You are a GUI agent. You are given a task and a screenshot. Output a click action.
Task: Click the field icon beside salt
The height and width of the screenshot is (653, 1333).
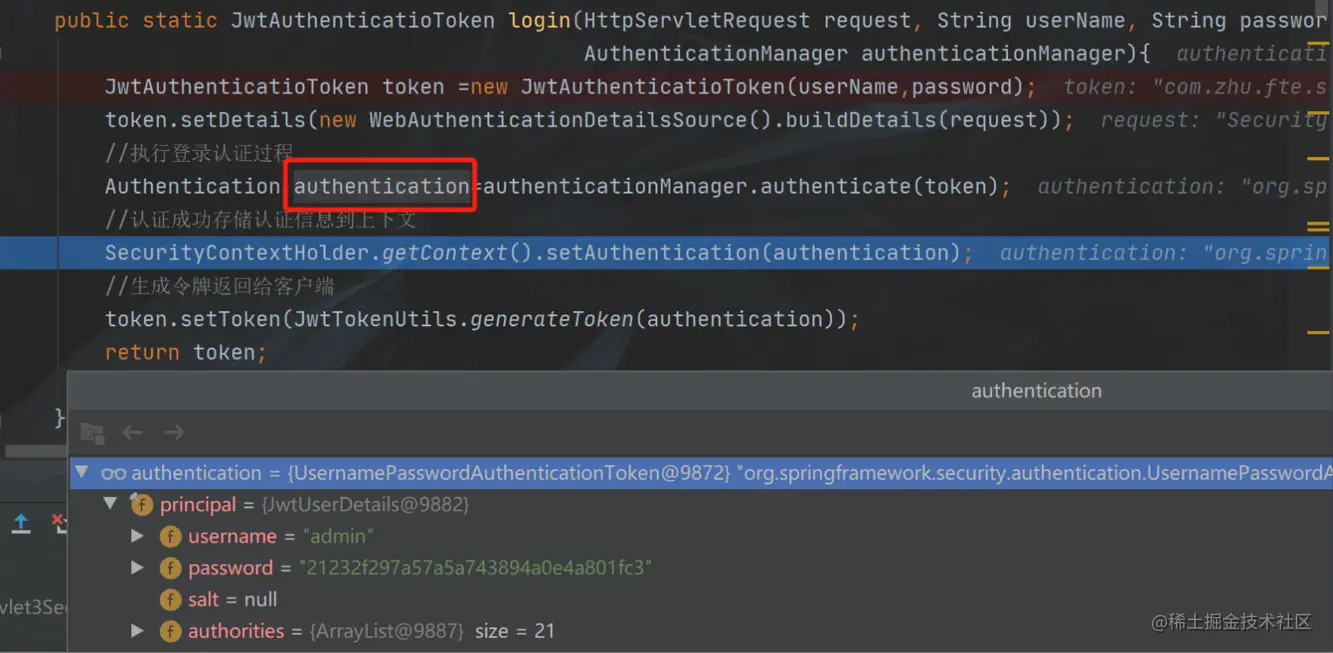pyautogui.click(x=171, y=600)
